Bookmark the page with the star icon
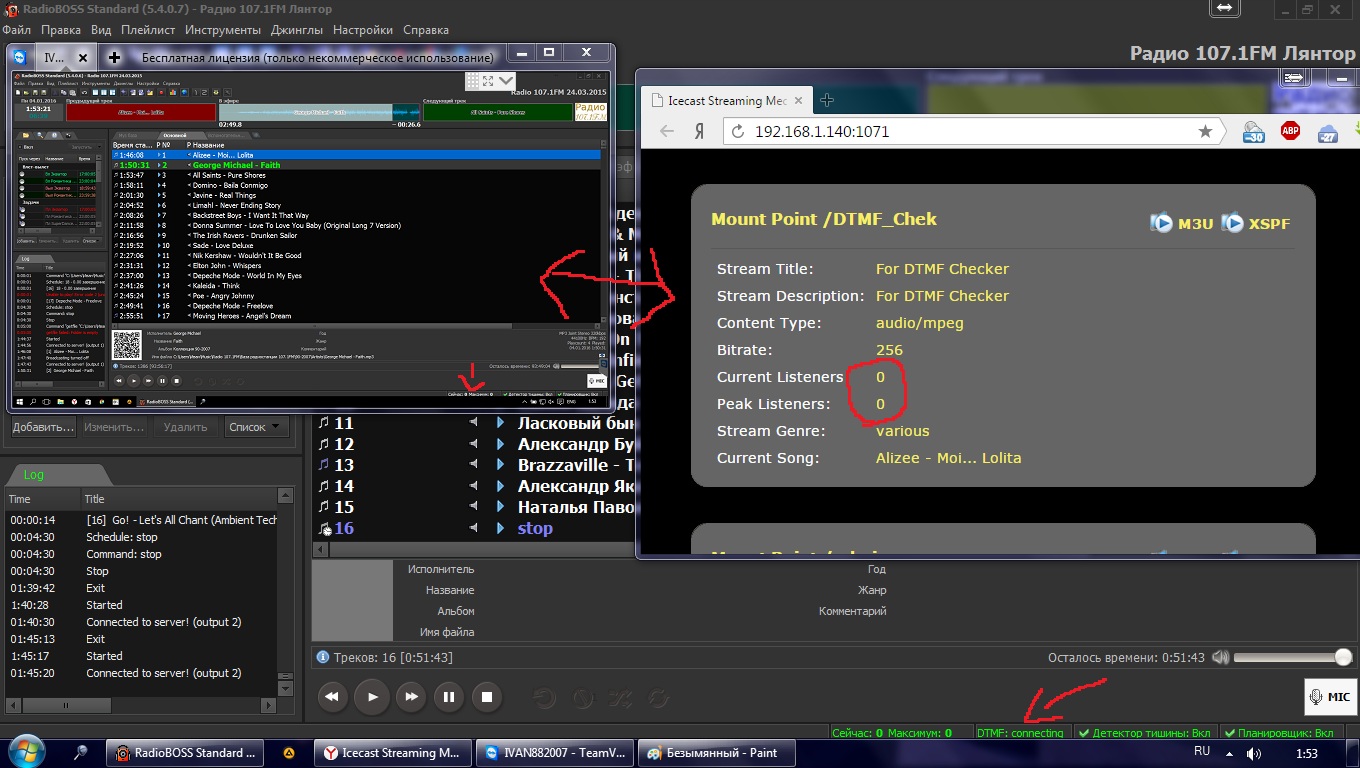Screen dimensions: 1360x768 [x=1205, y=131]
